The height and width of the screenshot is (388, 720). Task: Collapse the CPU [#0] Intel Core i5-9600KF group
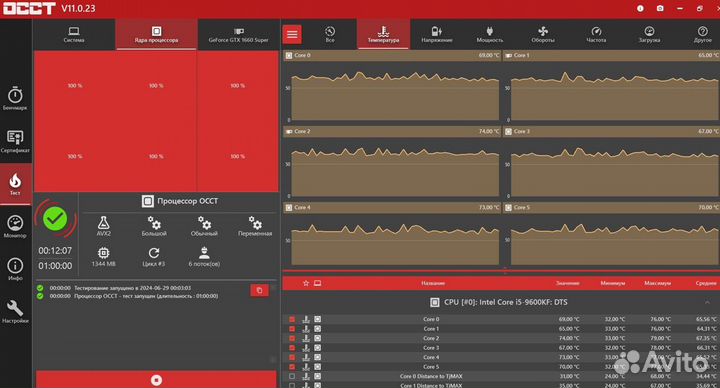pos(707,302)
